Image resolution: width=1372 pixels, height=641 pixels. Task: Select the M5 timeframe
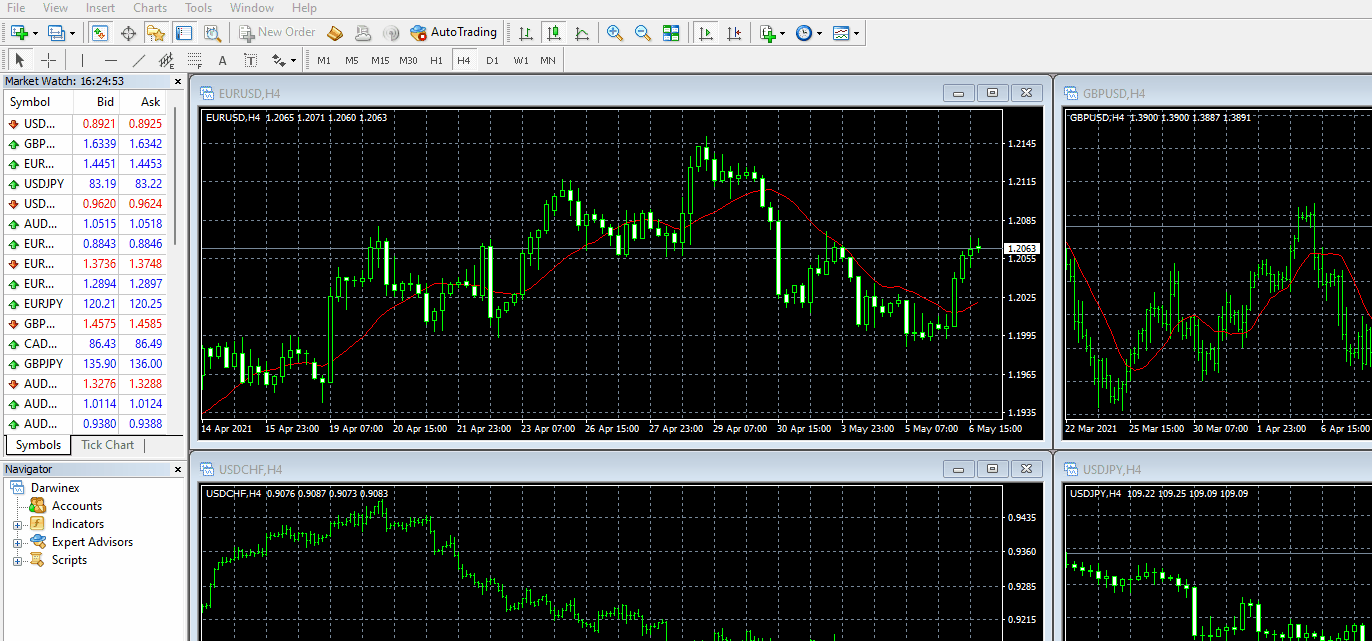pos(352,60)
